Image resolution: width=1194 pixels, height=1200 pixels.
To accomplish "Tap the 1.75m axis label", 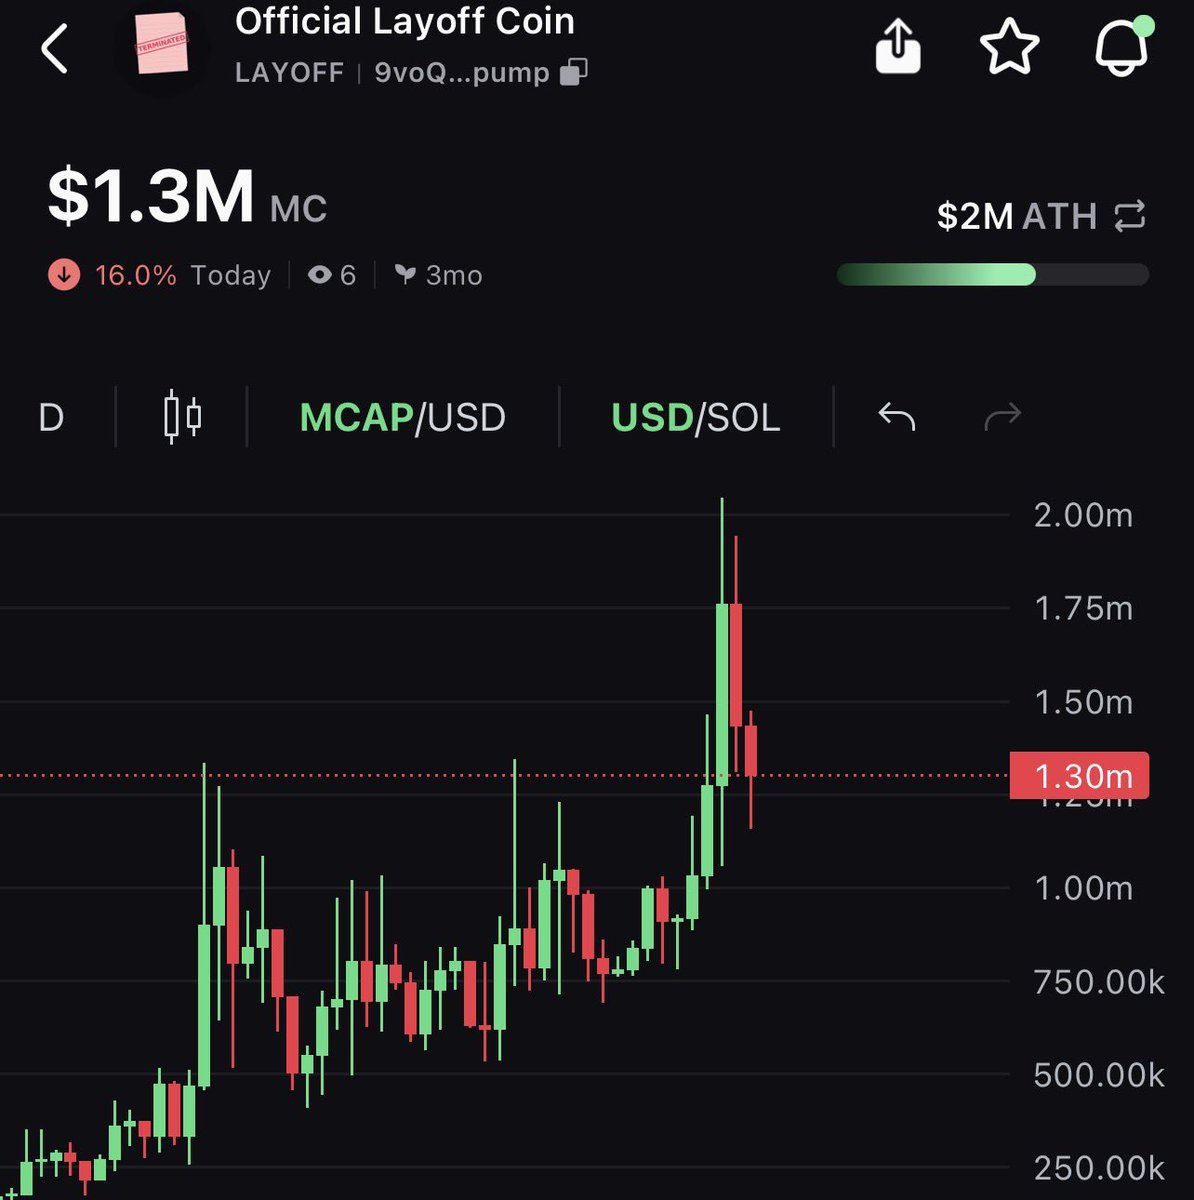I will 1084,608.
